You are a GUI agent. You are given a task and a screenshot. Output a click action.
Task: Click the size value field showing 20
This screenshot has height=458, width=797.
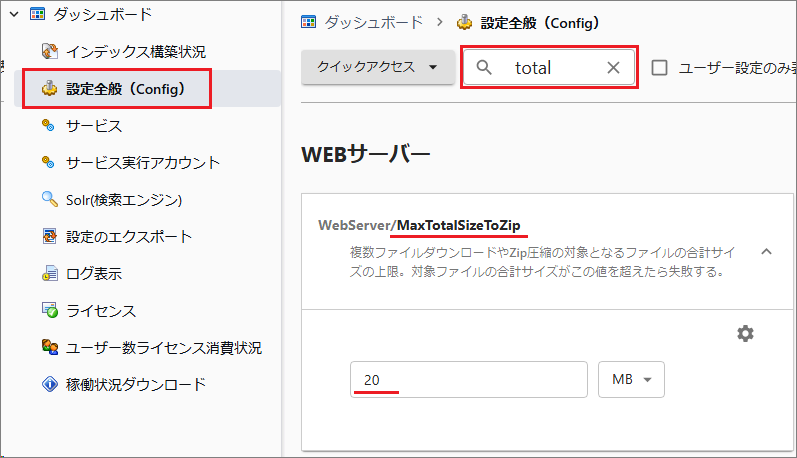(468, 380)
